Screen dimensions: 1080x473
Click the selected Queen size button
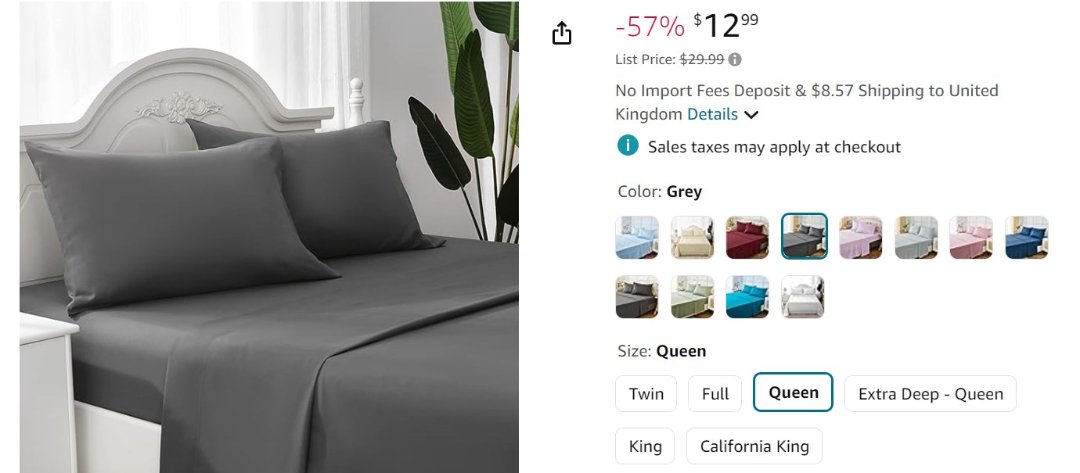tap(793, 392)
